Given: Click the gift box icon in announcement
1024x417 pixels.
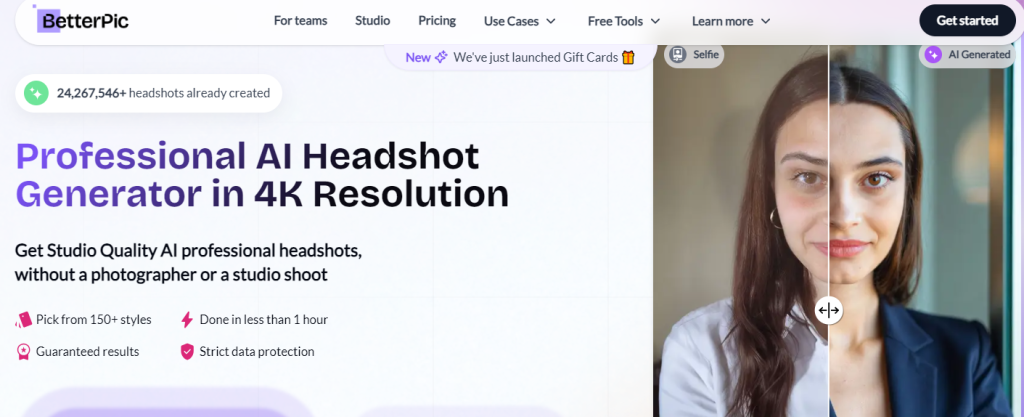Looking at the screenshot, I should [628, 57].
